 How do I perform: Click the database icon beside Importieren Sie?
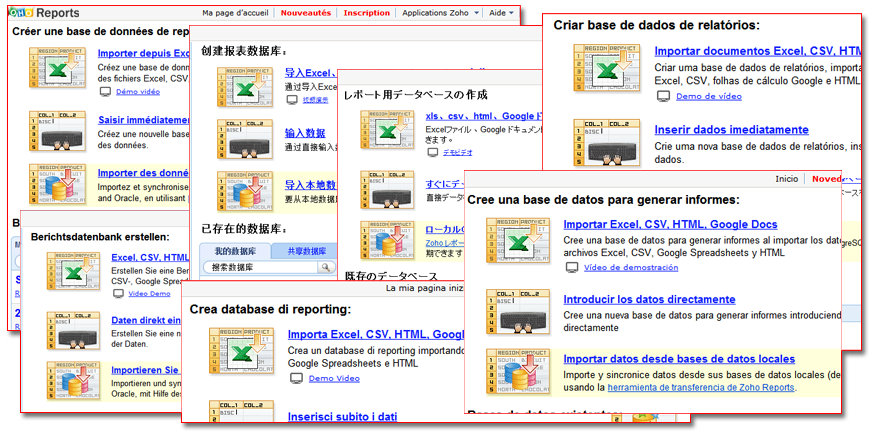pyautogui.click(x=73, y=381)
